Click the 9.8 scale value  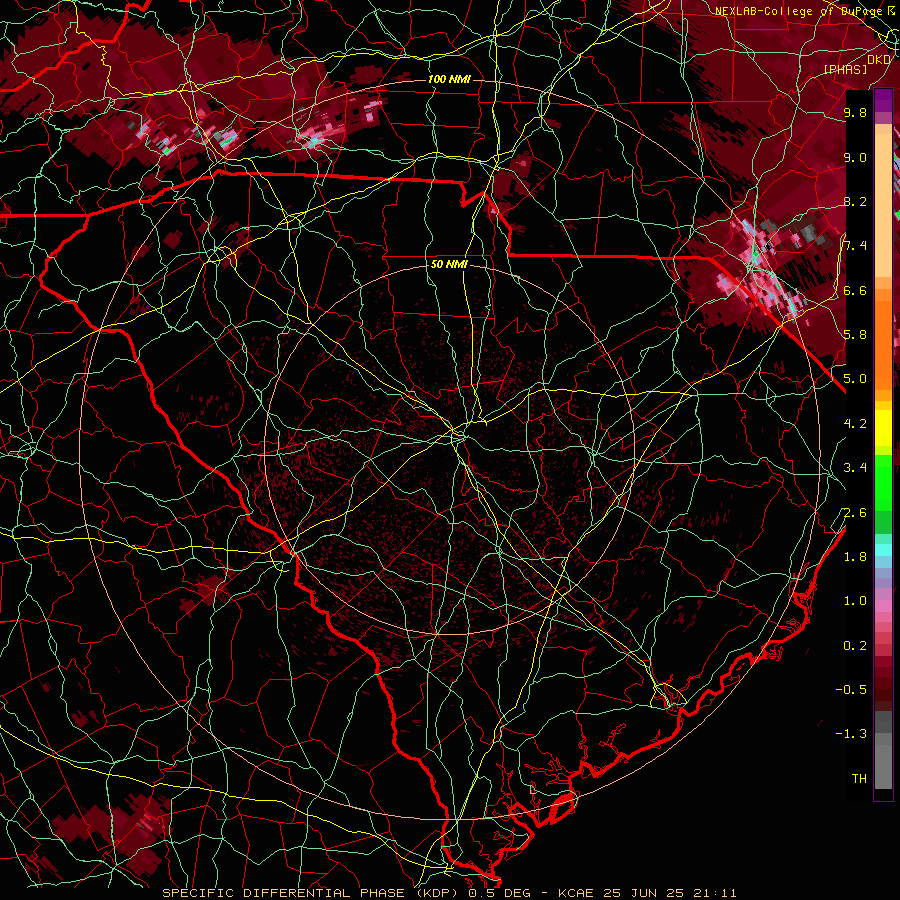(855, 112)
